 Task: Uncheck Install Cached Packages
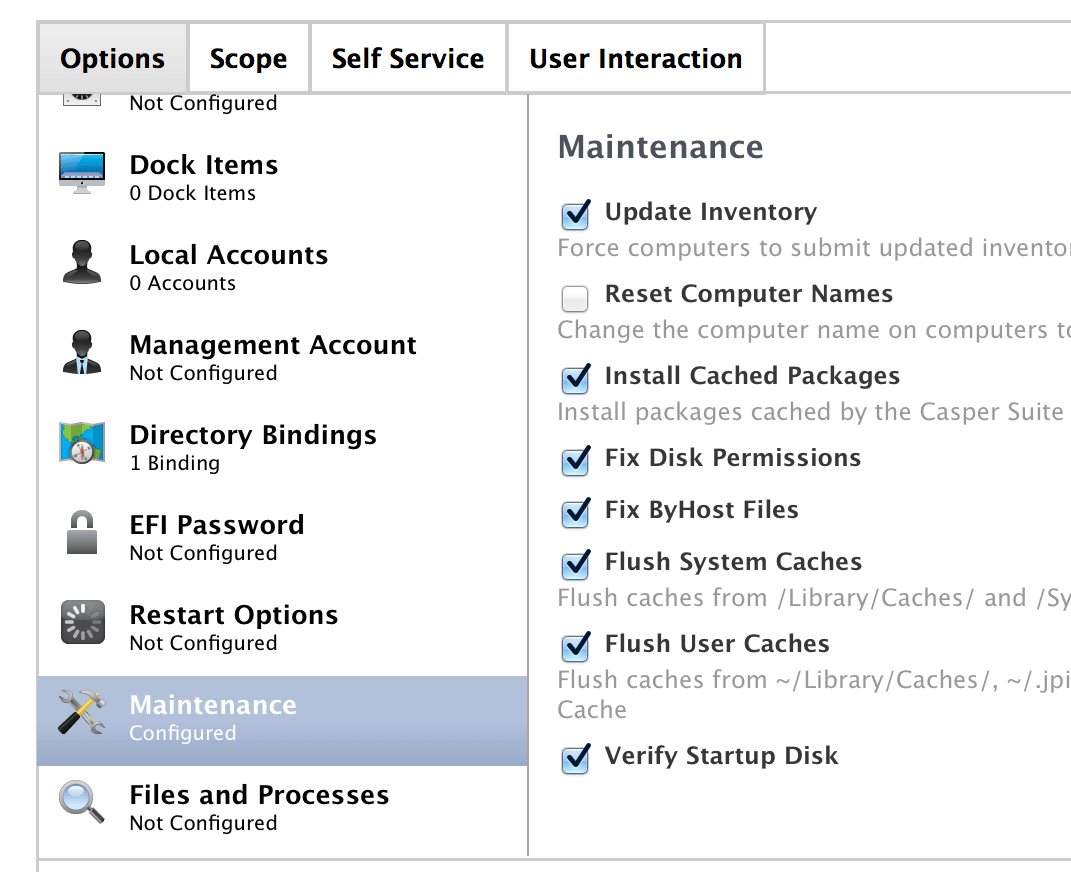575,378
